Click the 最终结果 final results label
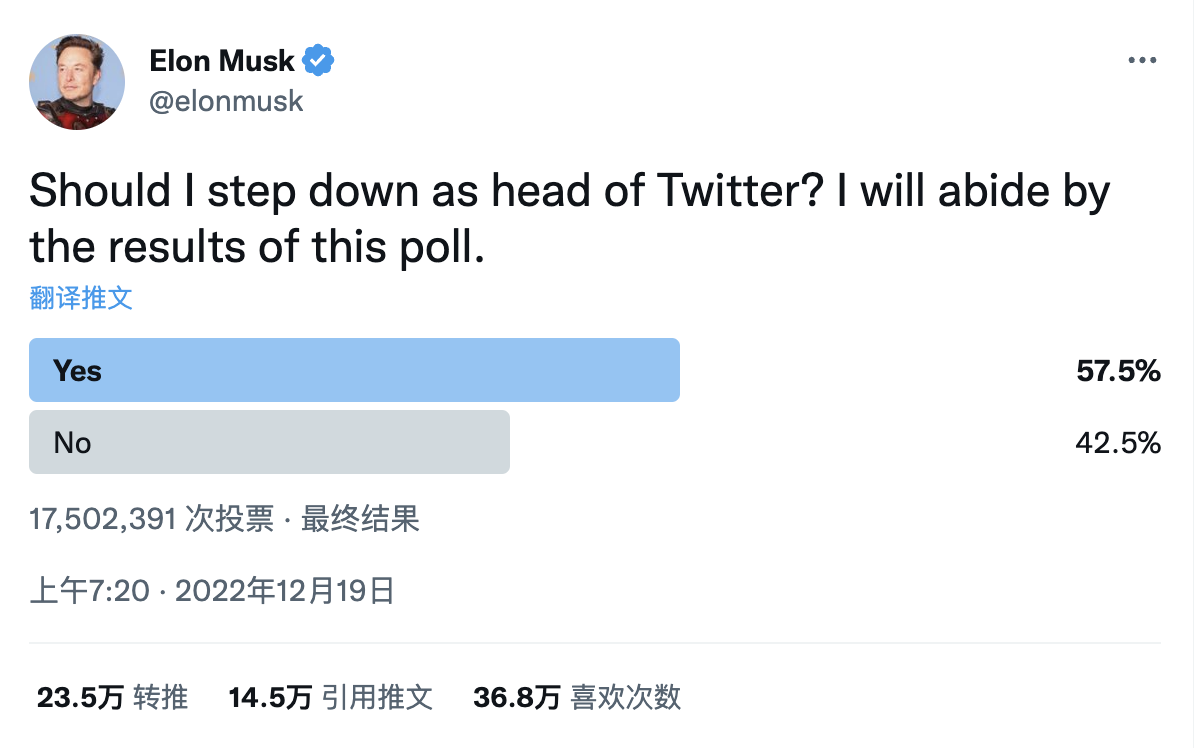The width and height of the screenshot is (1194, 748). (360, 519)
